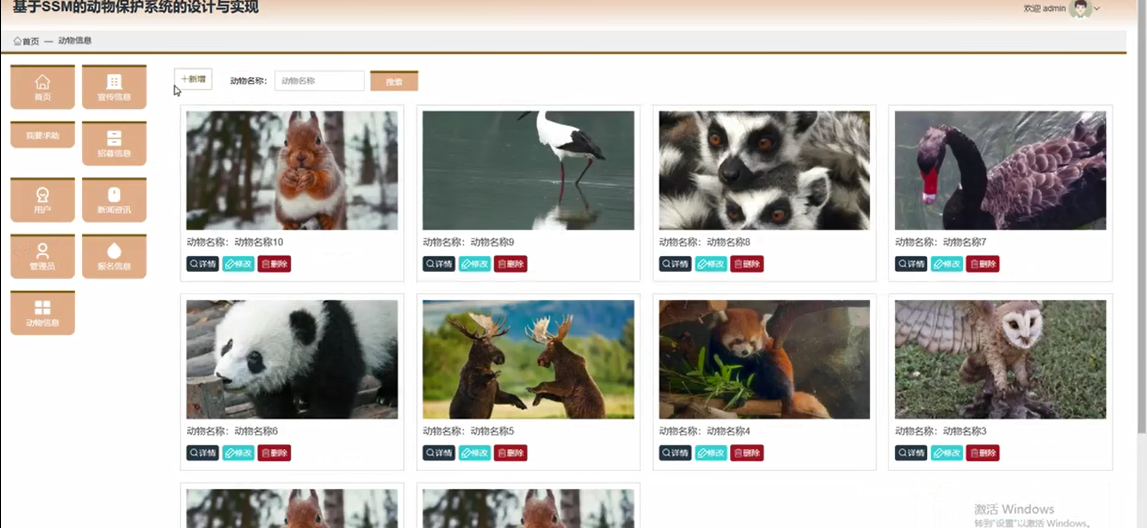View 详情 for 动物名称5
This screenshot has width=1147, height=528.
pyautogui.click(x=439, y=453)
